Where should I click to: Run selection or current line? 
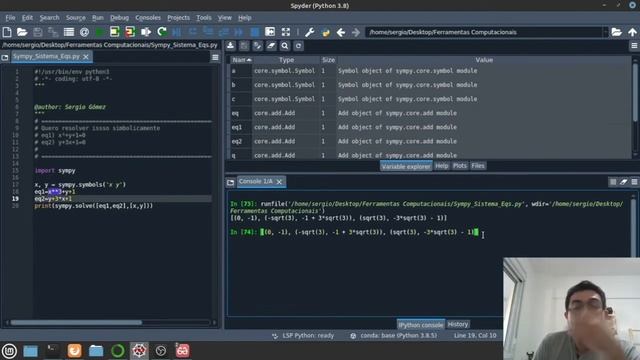[146, 32]
